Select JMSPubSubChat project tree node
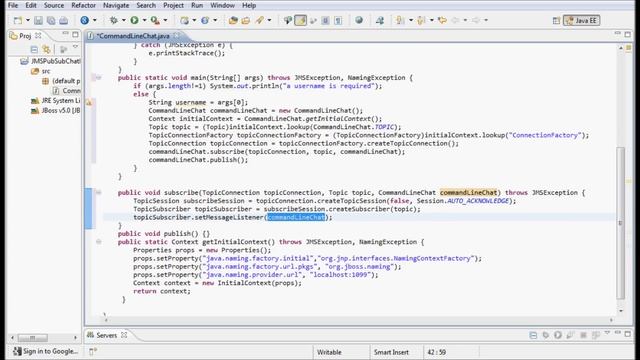Viewport: 640px width, 360px height. [x=51, y=61]
